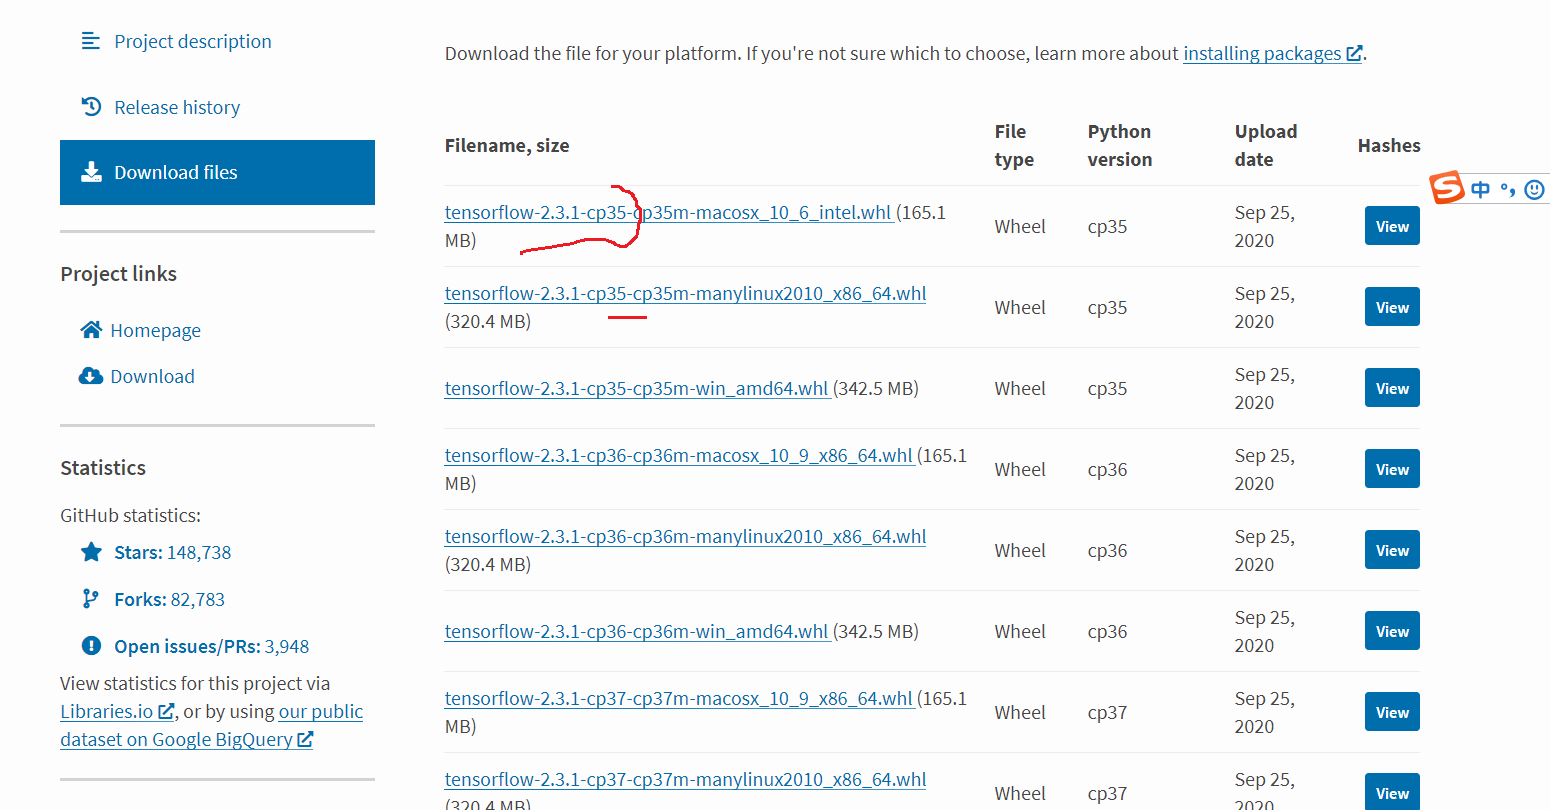The image size is (1550, 810).
Task: View hashes for cp35 manylinux wheel
Action: click(x=1392, y=307)
